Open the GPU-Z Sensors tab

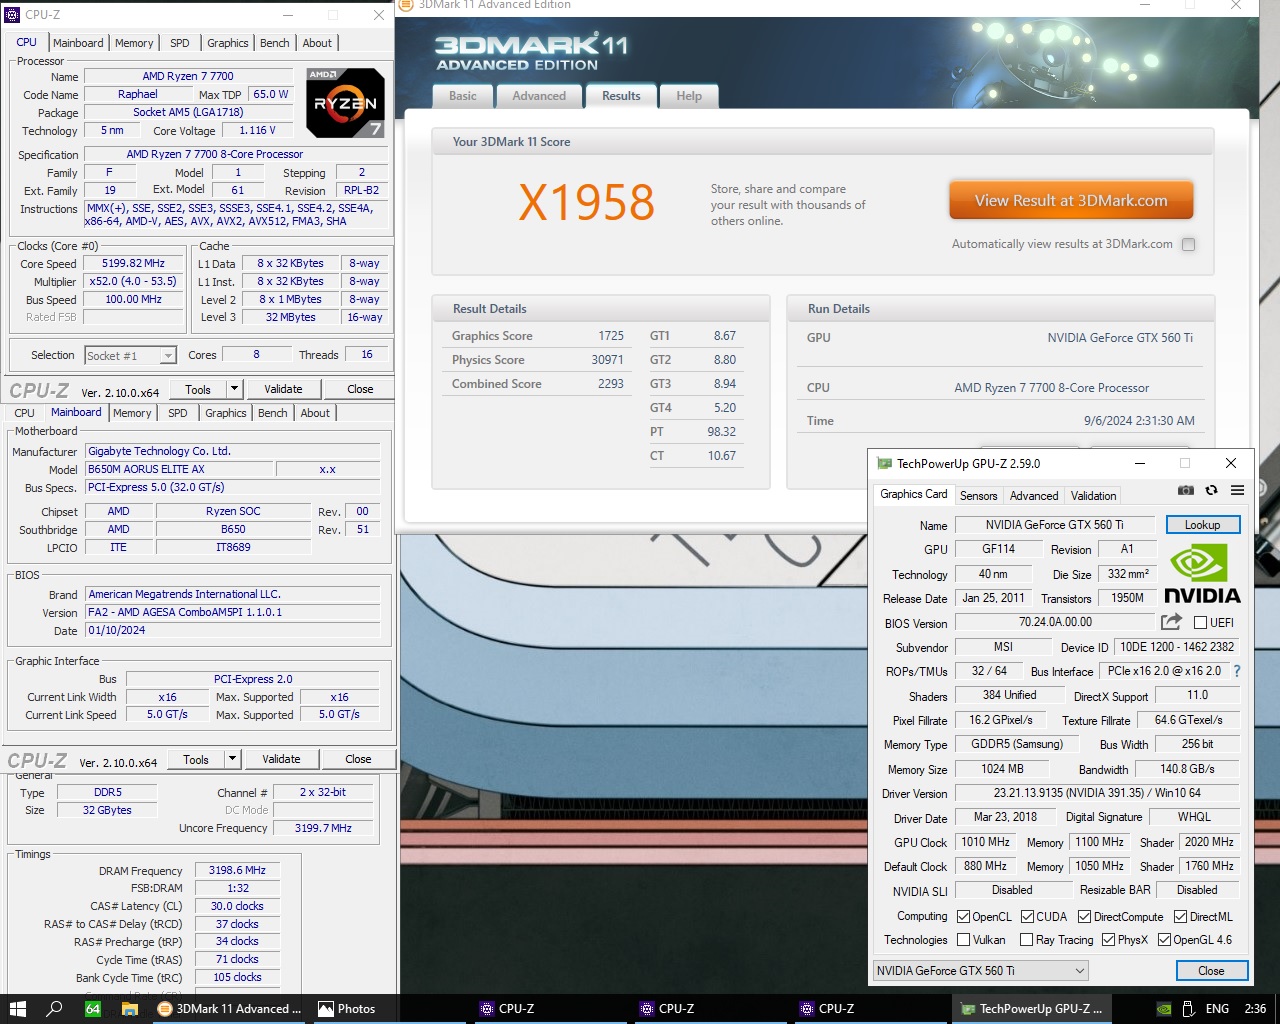(978, 495)
